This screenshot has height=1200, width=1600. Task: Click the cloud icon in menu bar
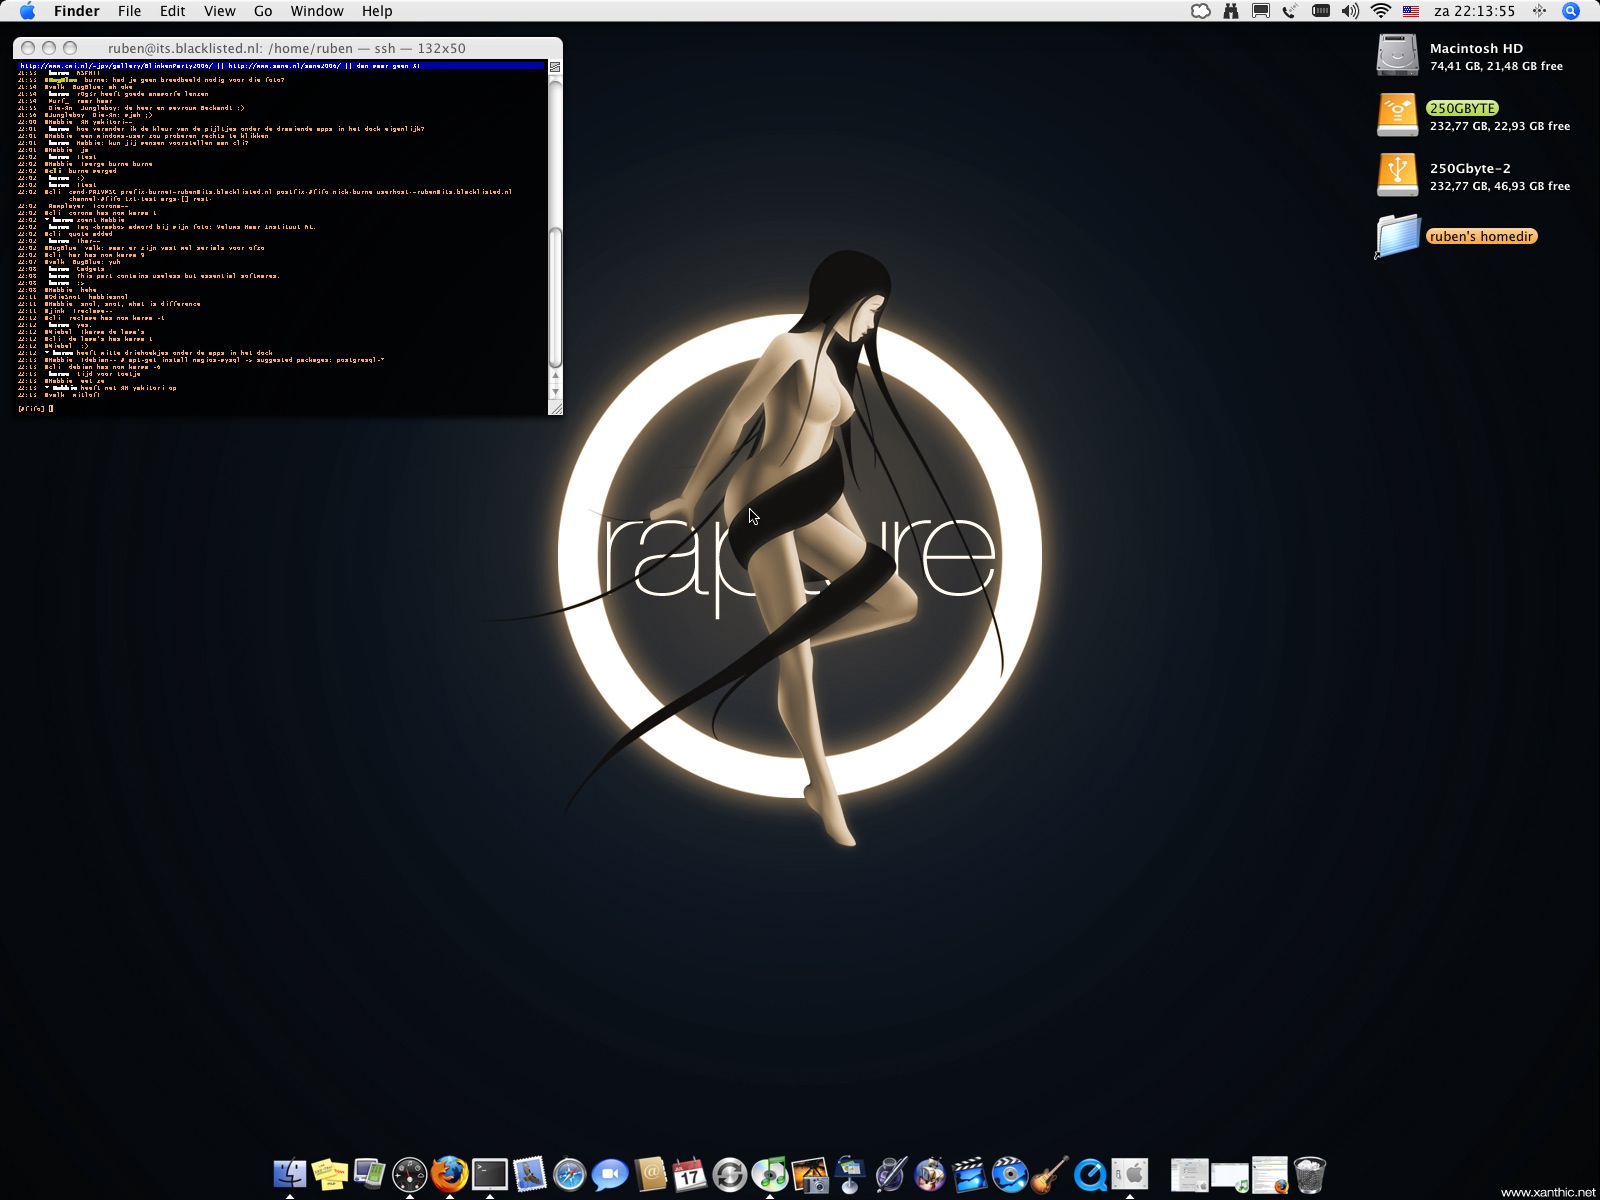(x=1201, y=11)
